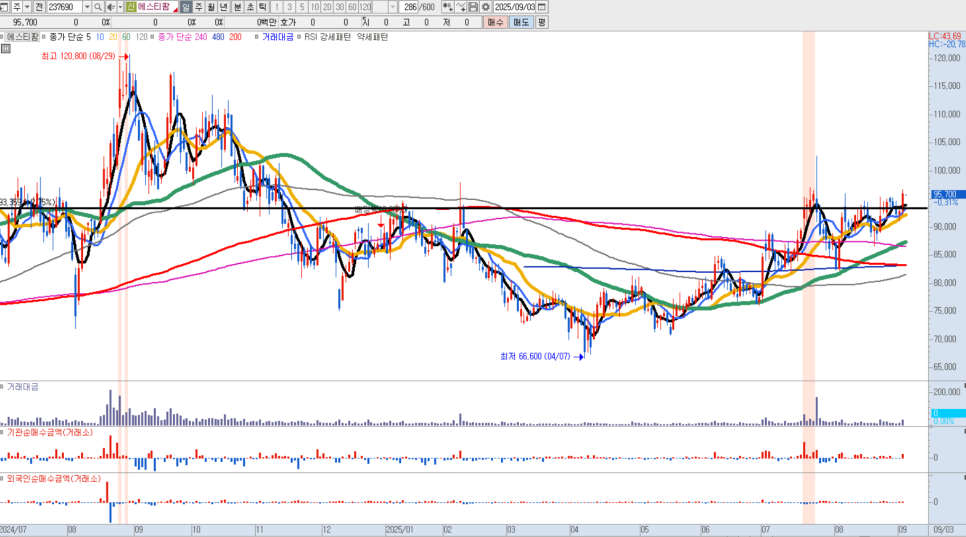Choose the 10 interval button
The image size is (966, 537).
[314, 7]
